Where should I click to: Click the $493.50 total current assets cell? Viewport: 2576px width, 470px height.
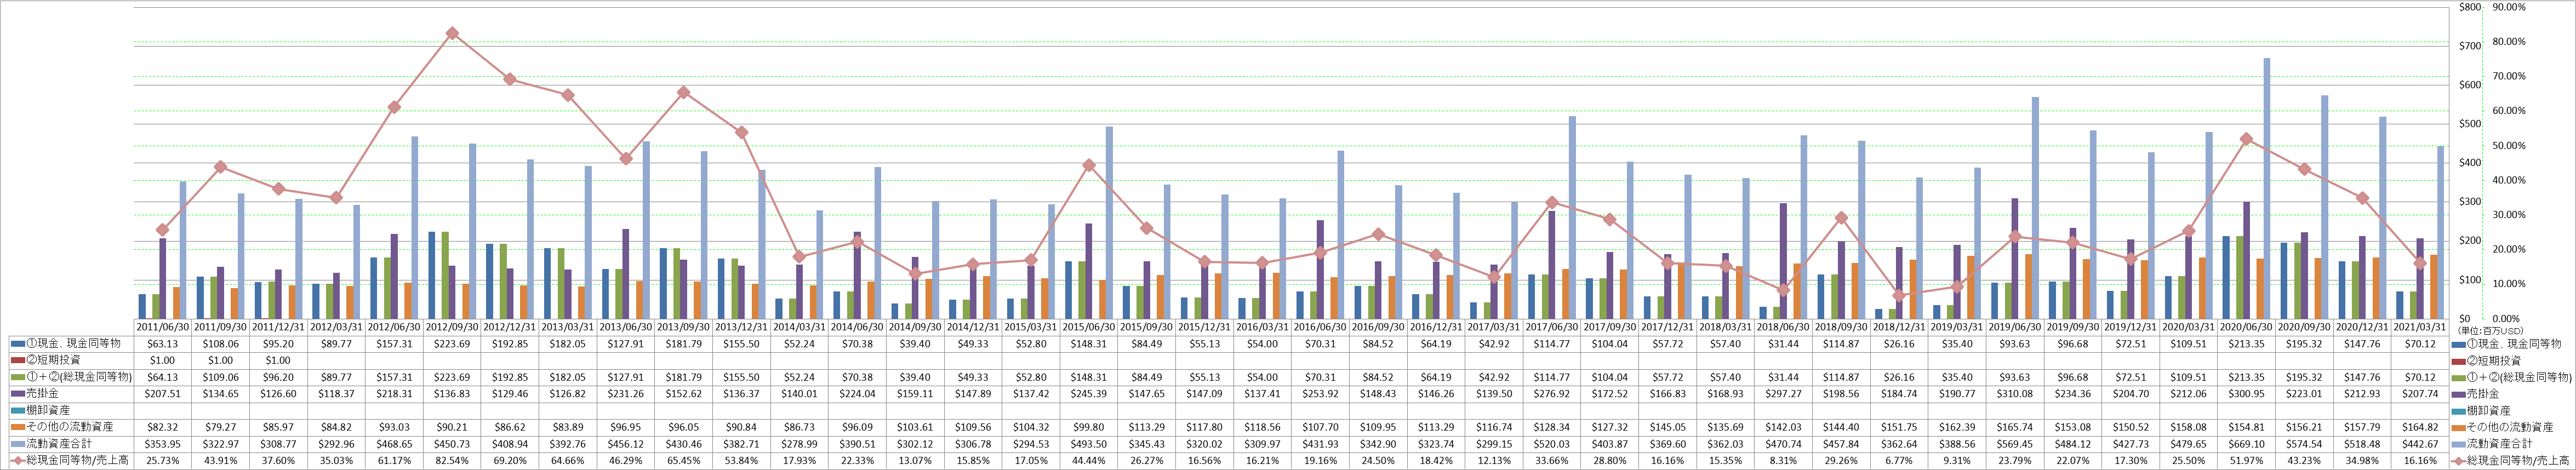(1088, 444)
